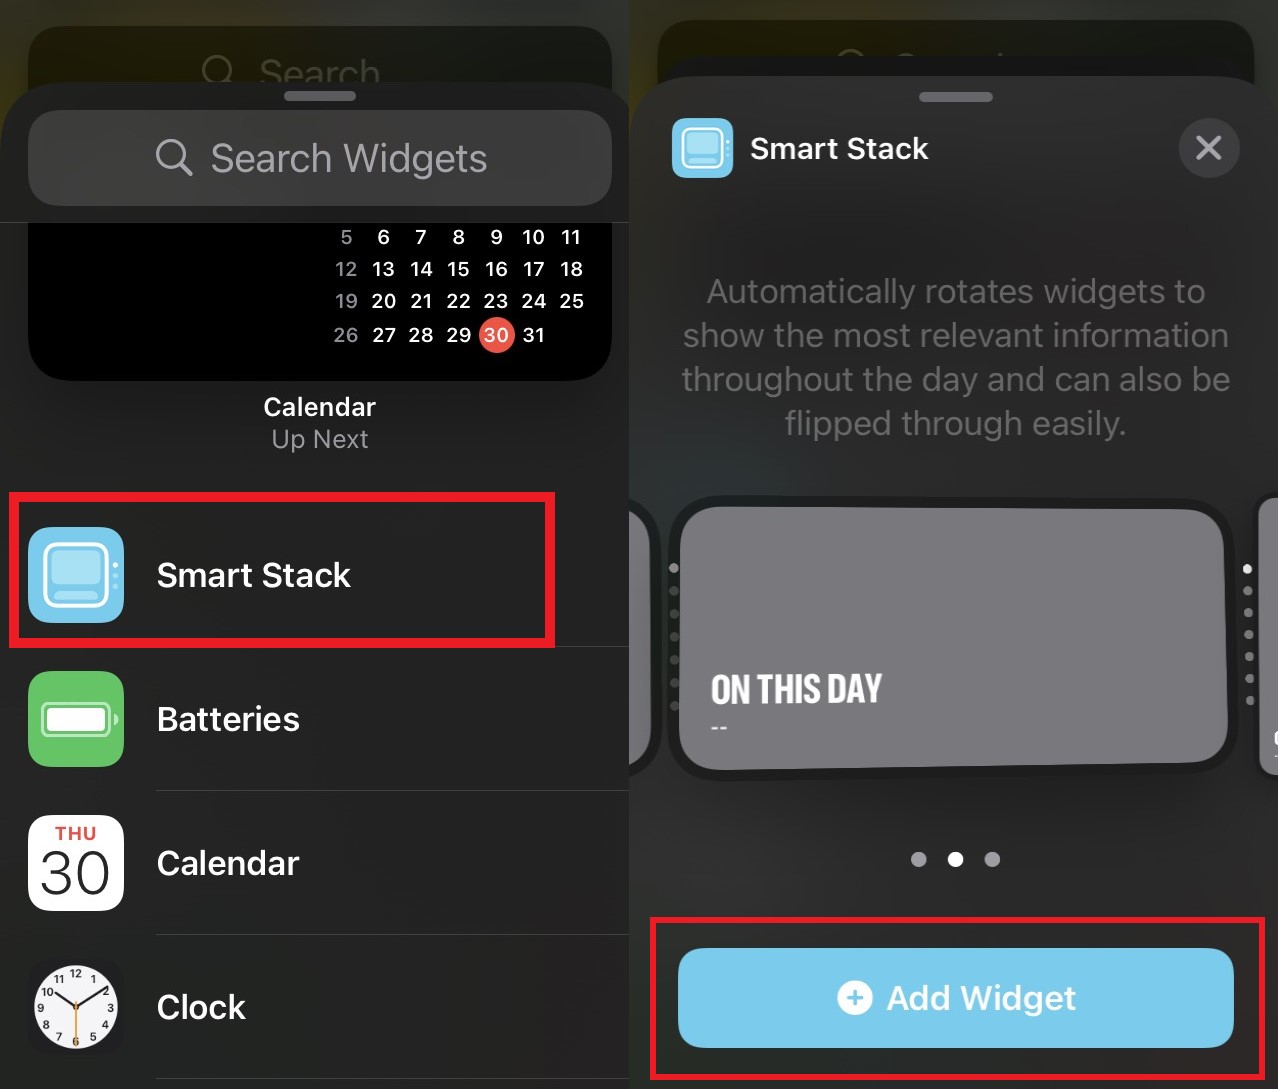
Task: Focus the Search Widgets field
Action: click(x=320, y=158)
